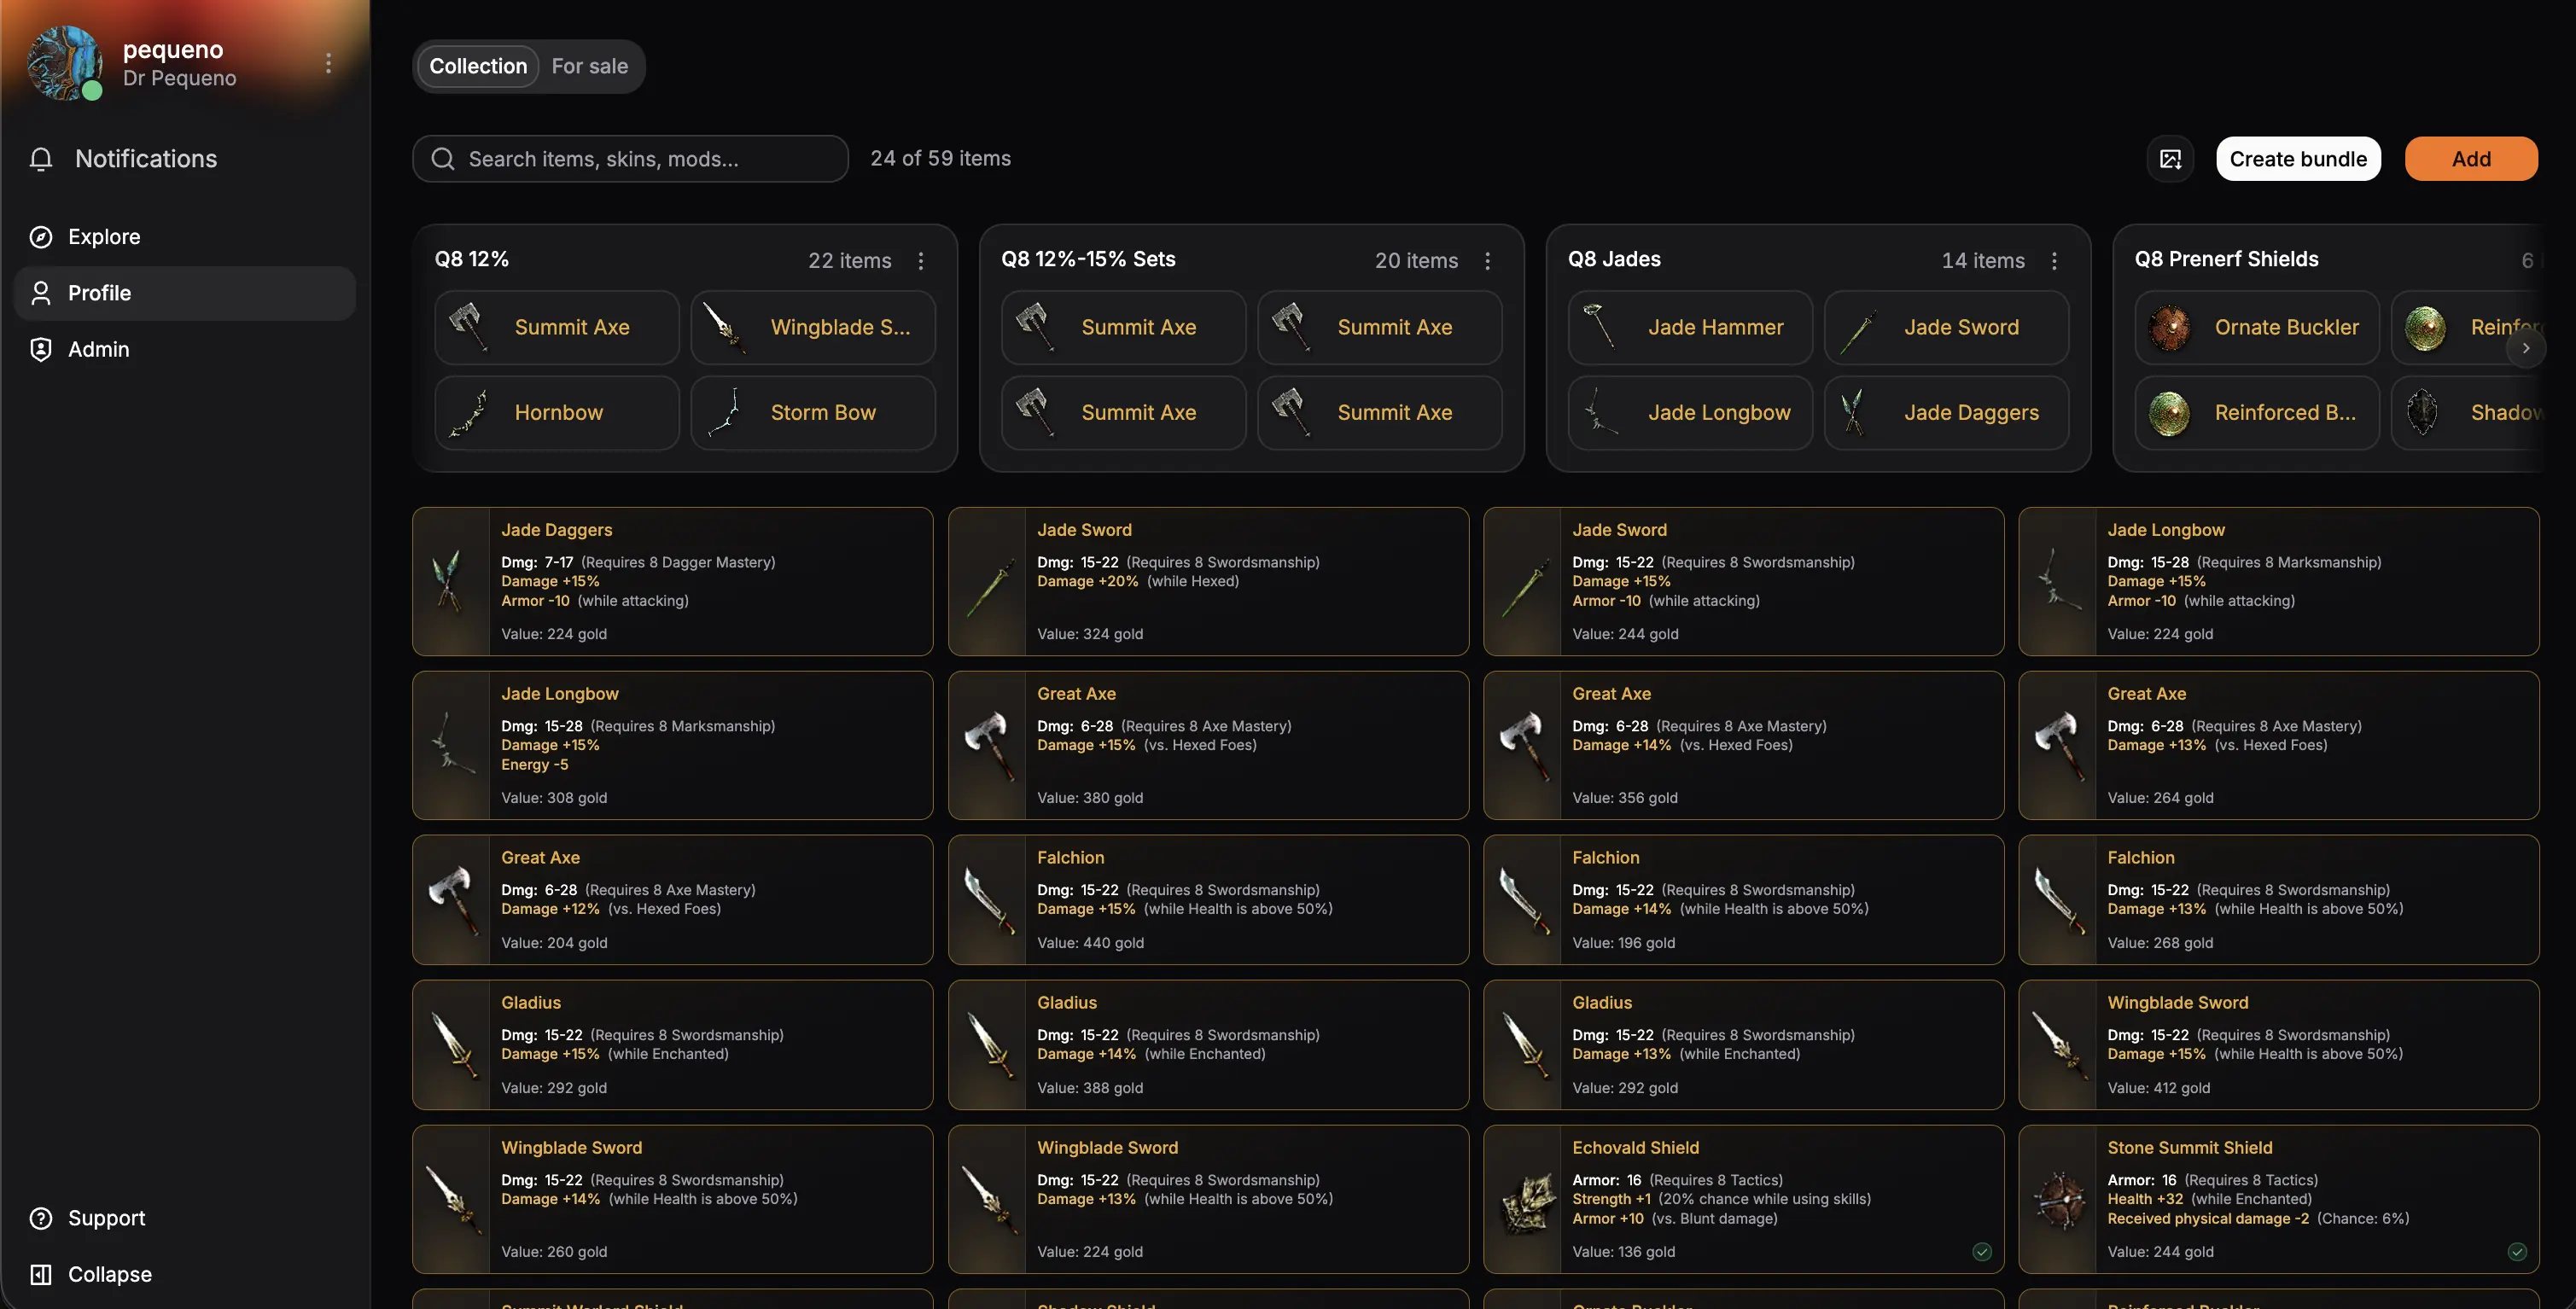Image resolution: width=2576 pixels, height=1309 pixels.
Task: Click the image export icon beside Create bundle
Action: (x=2170, y=159)
